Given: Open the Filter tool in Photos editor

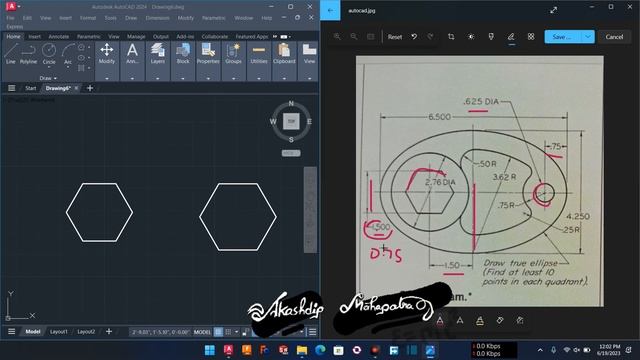Looking at the screenshot, I should [491, 37].
